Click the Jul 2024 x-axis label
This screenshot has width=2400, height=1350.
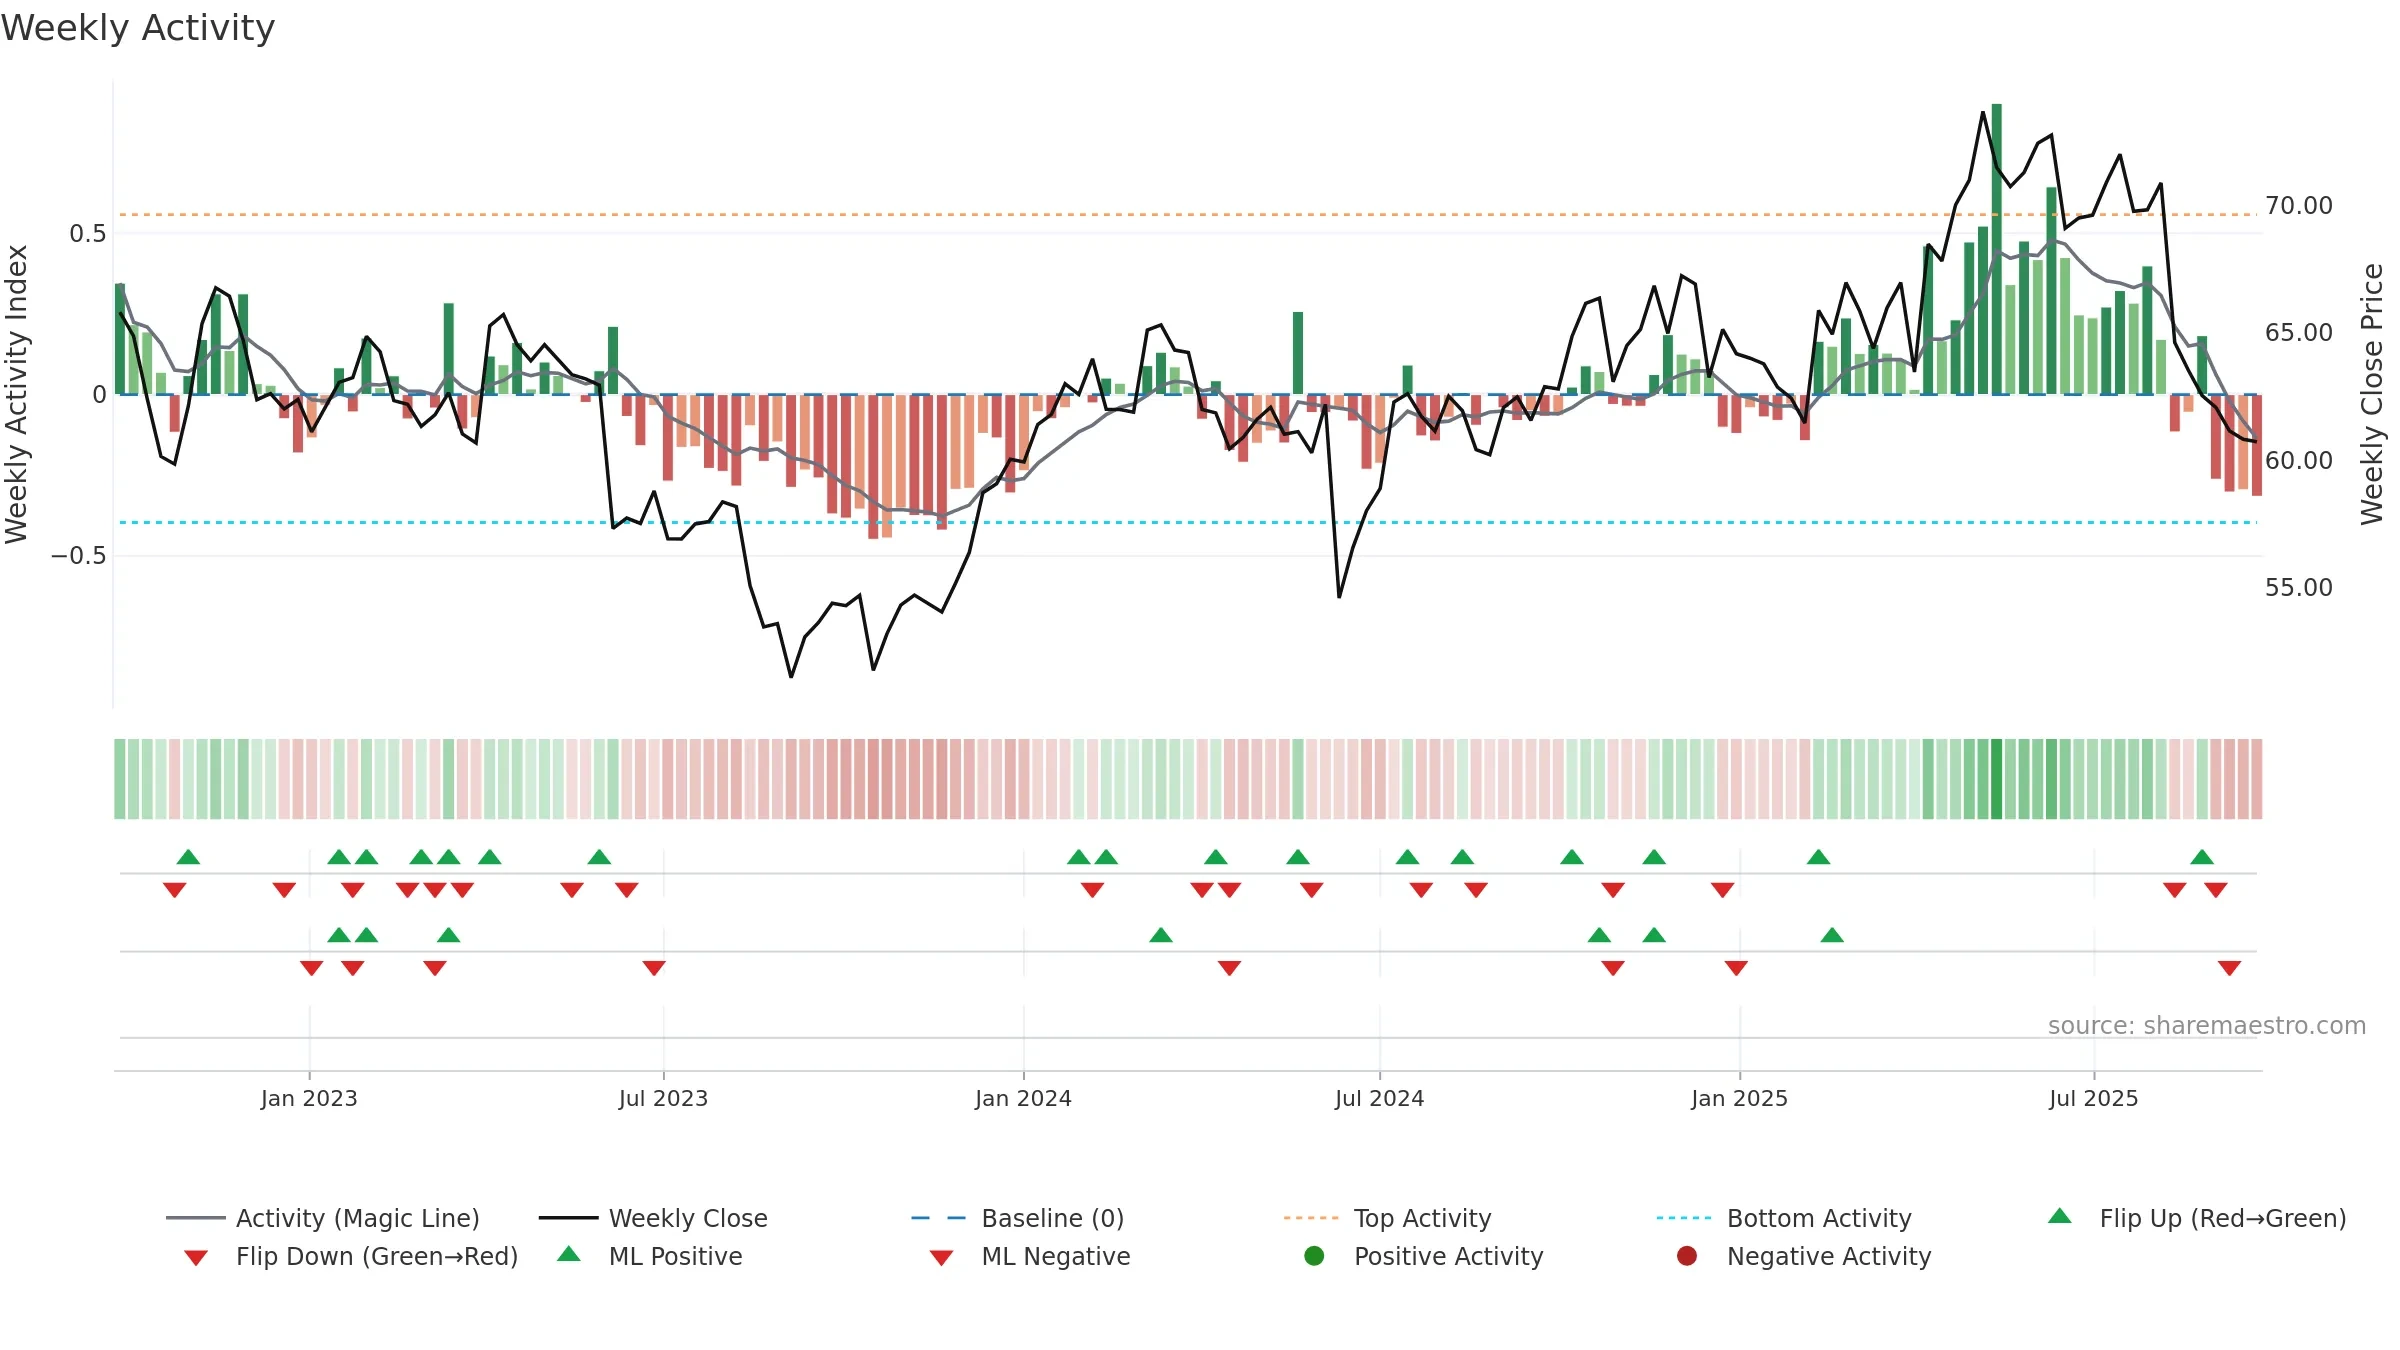pos(1379,1098)
